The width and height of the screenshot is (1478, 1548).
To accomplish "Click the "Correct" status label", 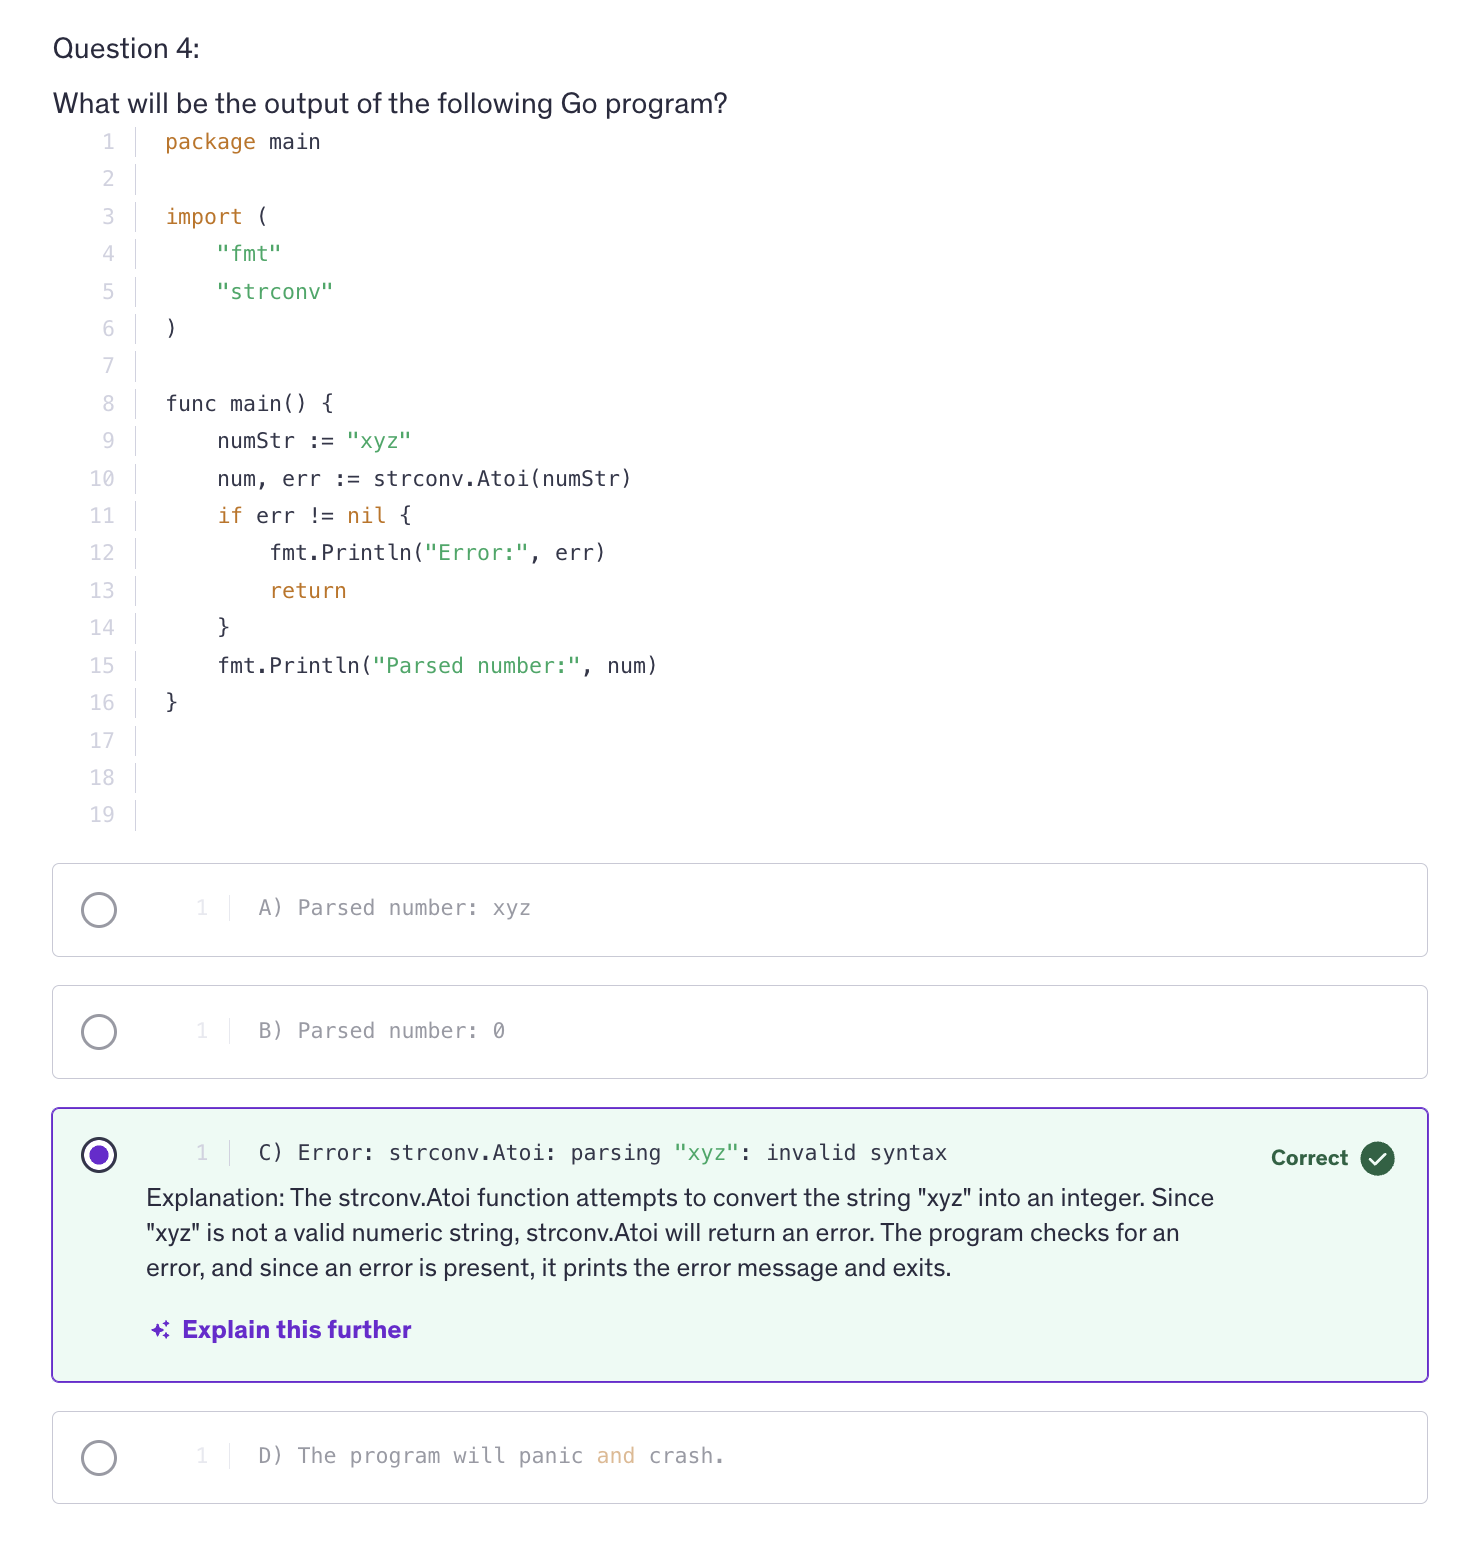I will click(x=1309, y=1158).
